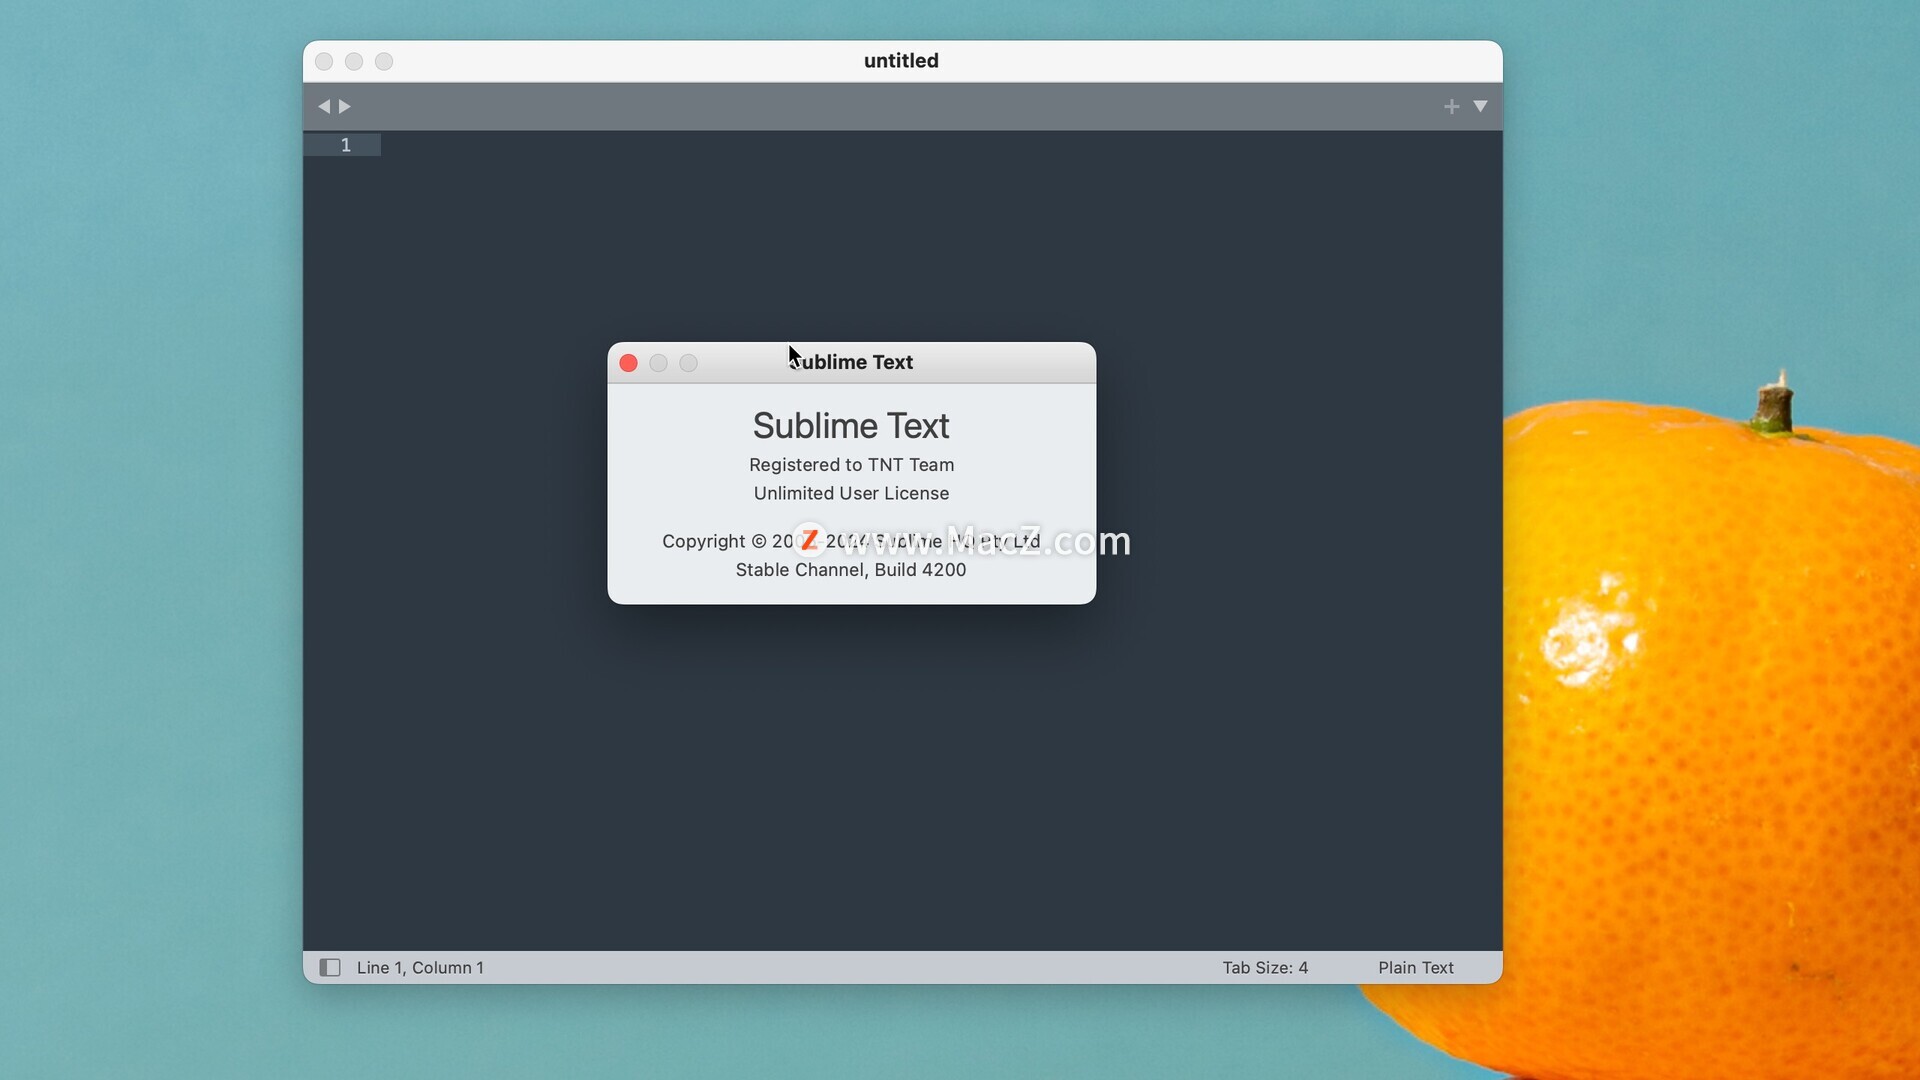
Task: Close the Sublime Text about dialog
Action: click(628, 363)
